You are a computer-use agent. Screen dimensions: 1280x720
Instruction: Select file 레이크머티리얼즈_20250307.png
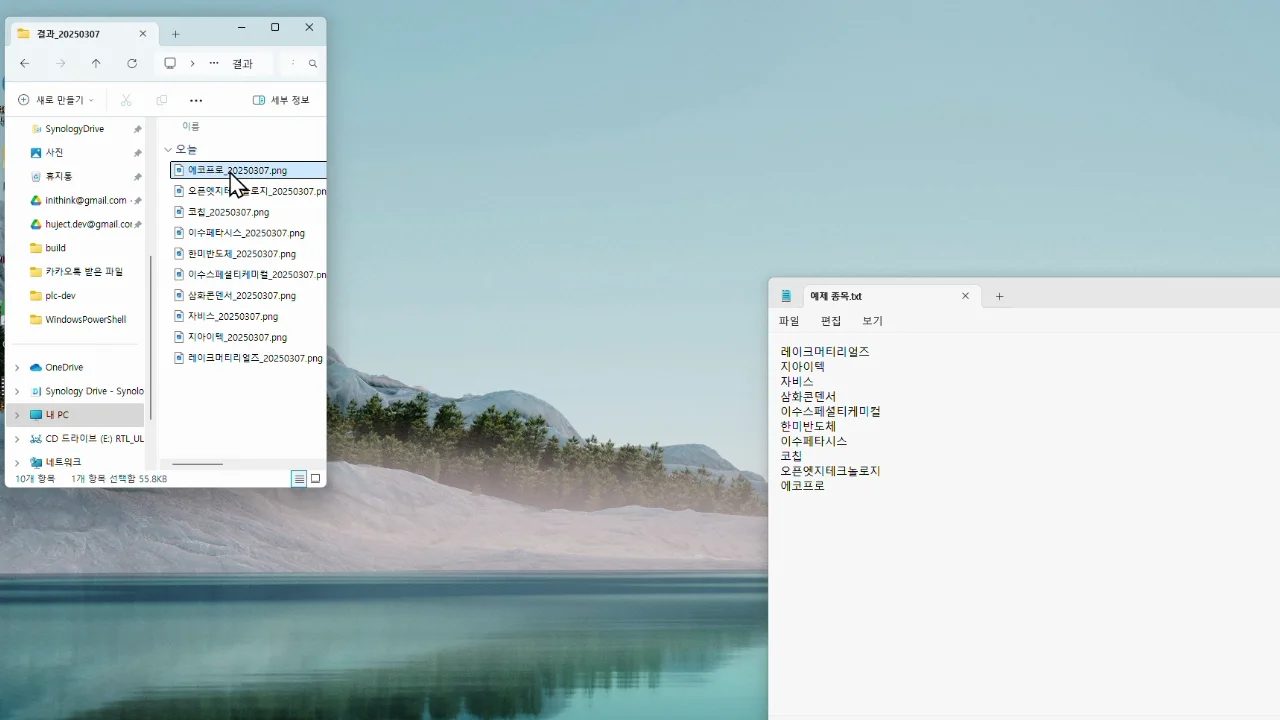248,358
